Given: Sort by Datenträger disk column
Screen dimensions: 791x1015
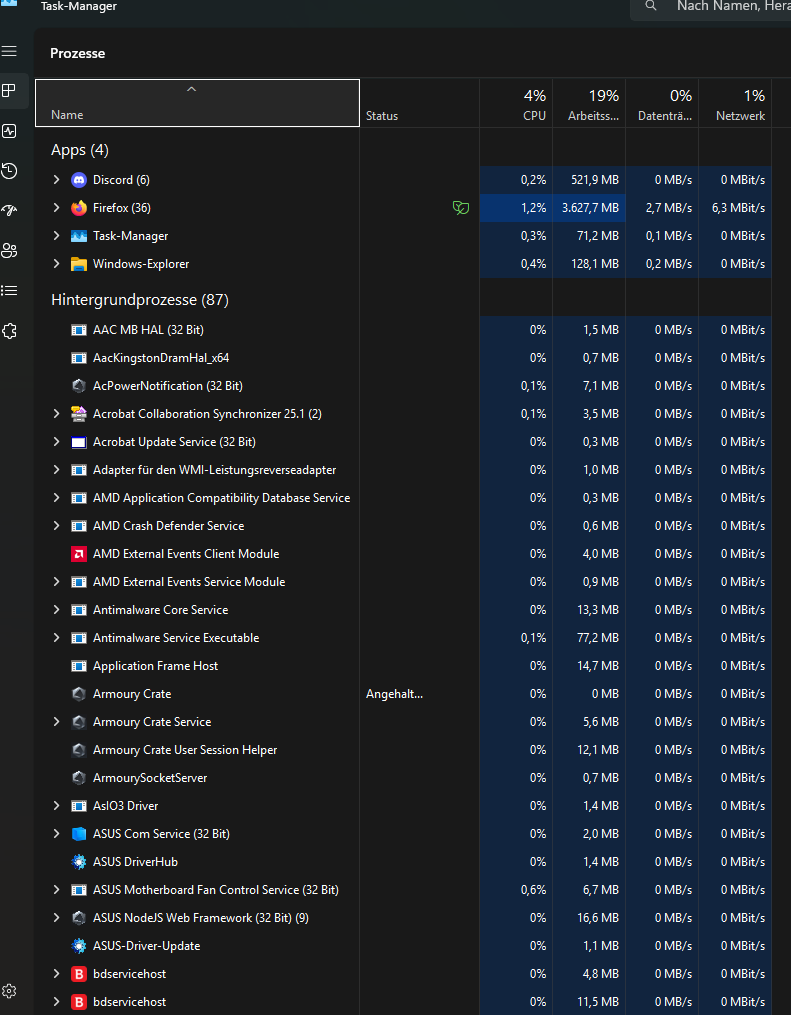Looking at the screenshot, I should 662,103.
